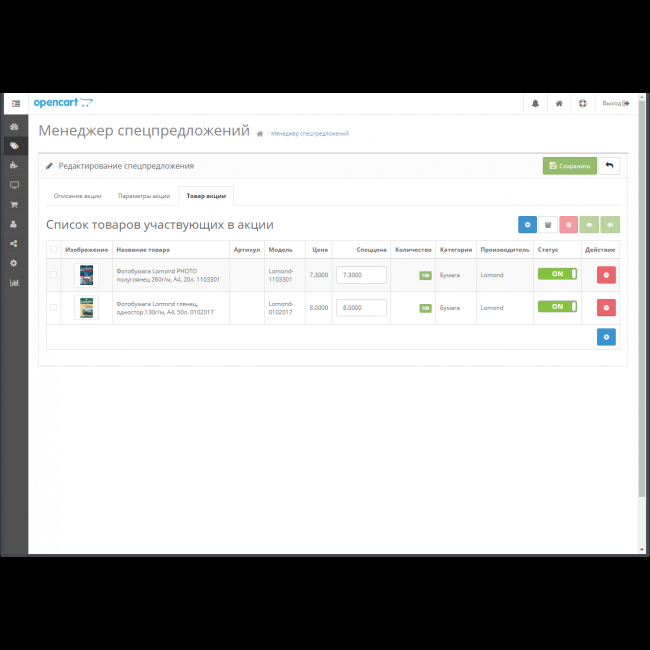Image resolution: width=650 pixels, height=650 pixels.
Task: Tick the checkbox for Lomond-0102017 product row
Action: click(53, 307)
